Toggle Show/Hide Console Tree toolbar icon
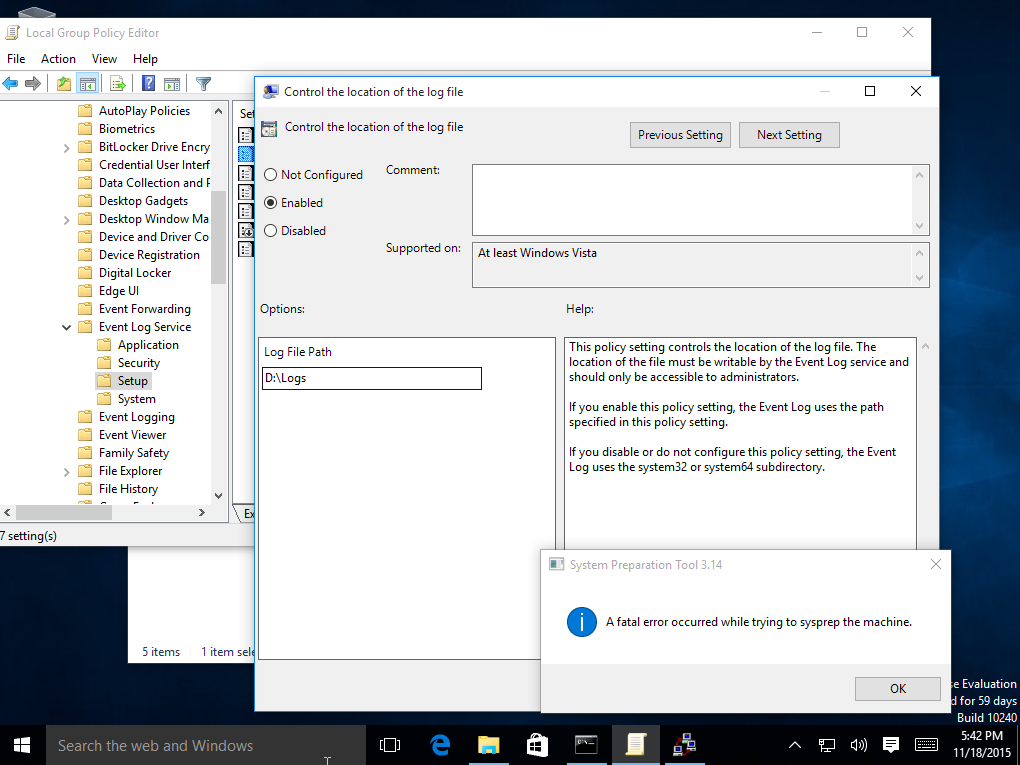Screen dimensions: 1020x765 point(87,83)
